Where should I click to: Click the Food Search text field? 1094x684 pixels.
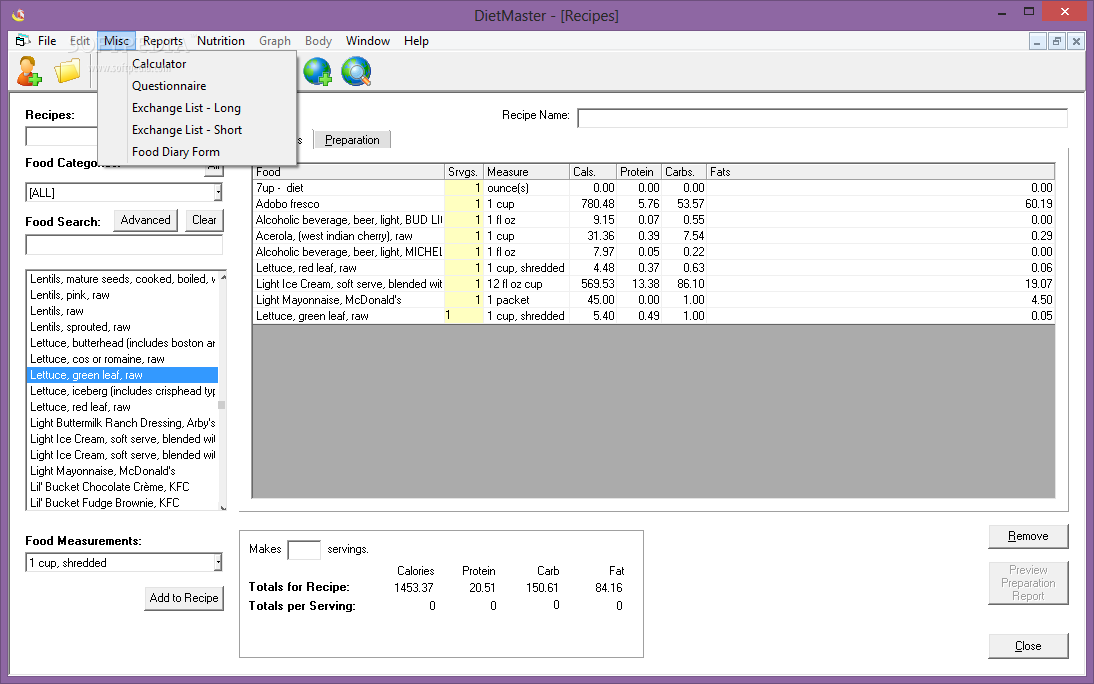[124, 245]
